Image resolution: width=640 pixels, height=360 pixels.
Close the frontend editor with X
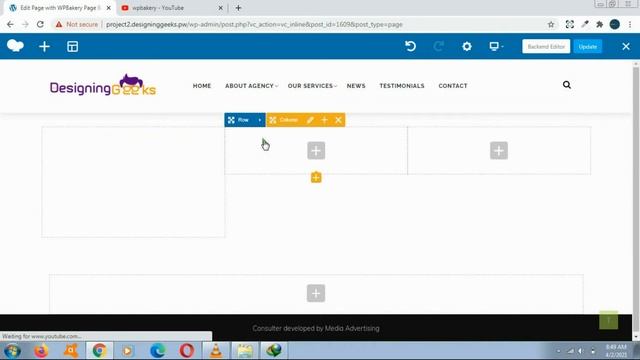(626, 47)
